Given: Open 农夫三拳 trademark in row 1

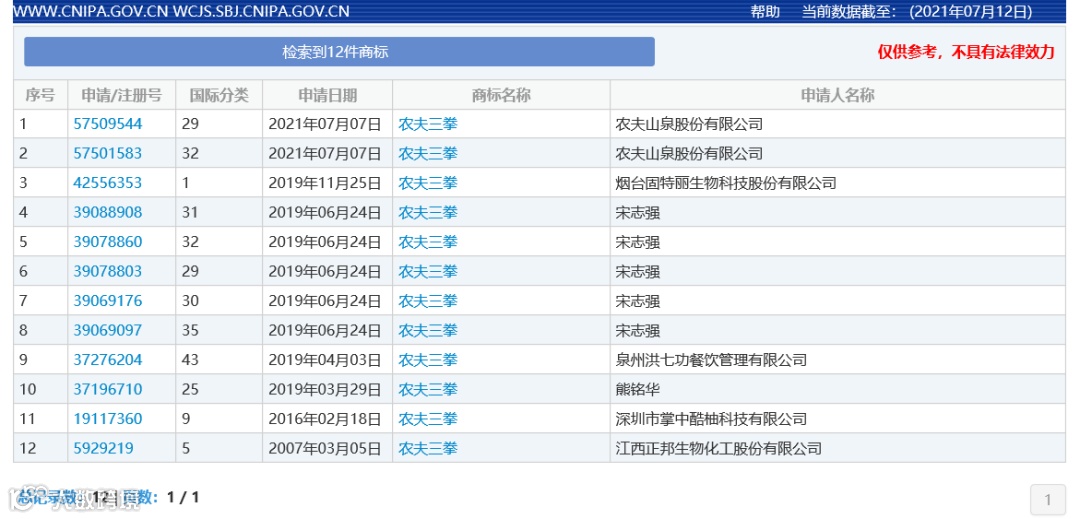Looking at the screenshot, I should coord(428,124).
